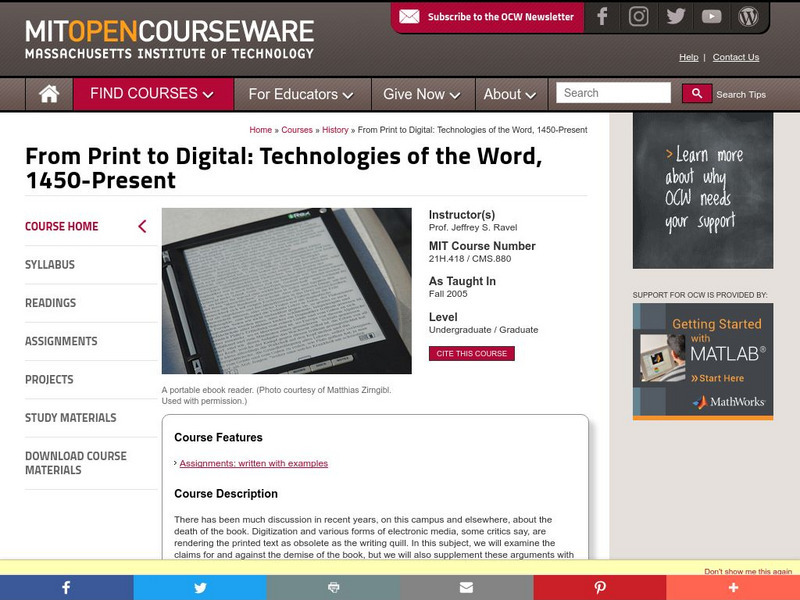This screenshot has width=800, height=600.
Task: Select the home icon in the navigation bar
Action: pos(45,93)
